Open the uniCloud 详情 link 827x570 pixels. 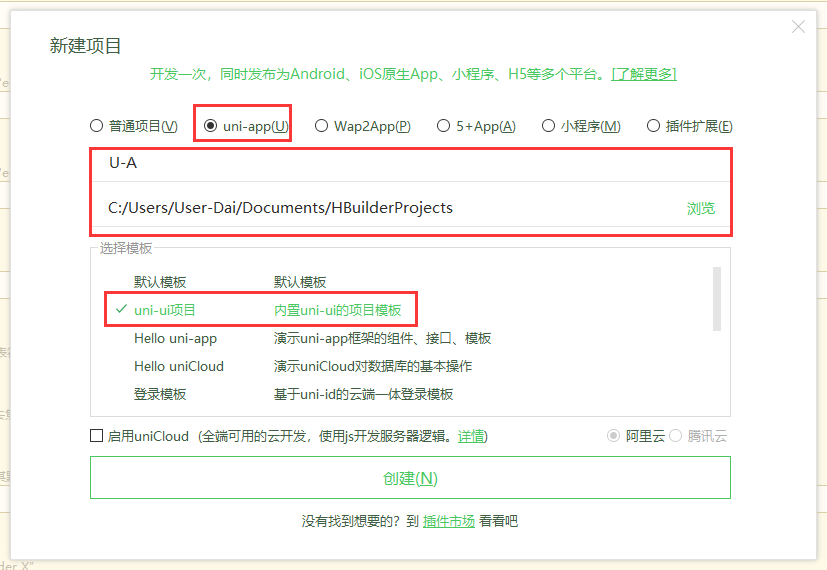pyautogui.click(x=470, y=436)
